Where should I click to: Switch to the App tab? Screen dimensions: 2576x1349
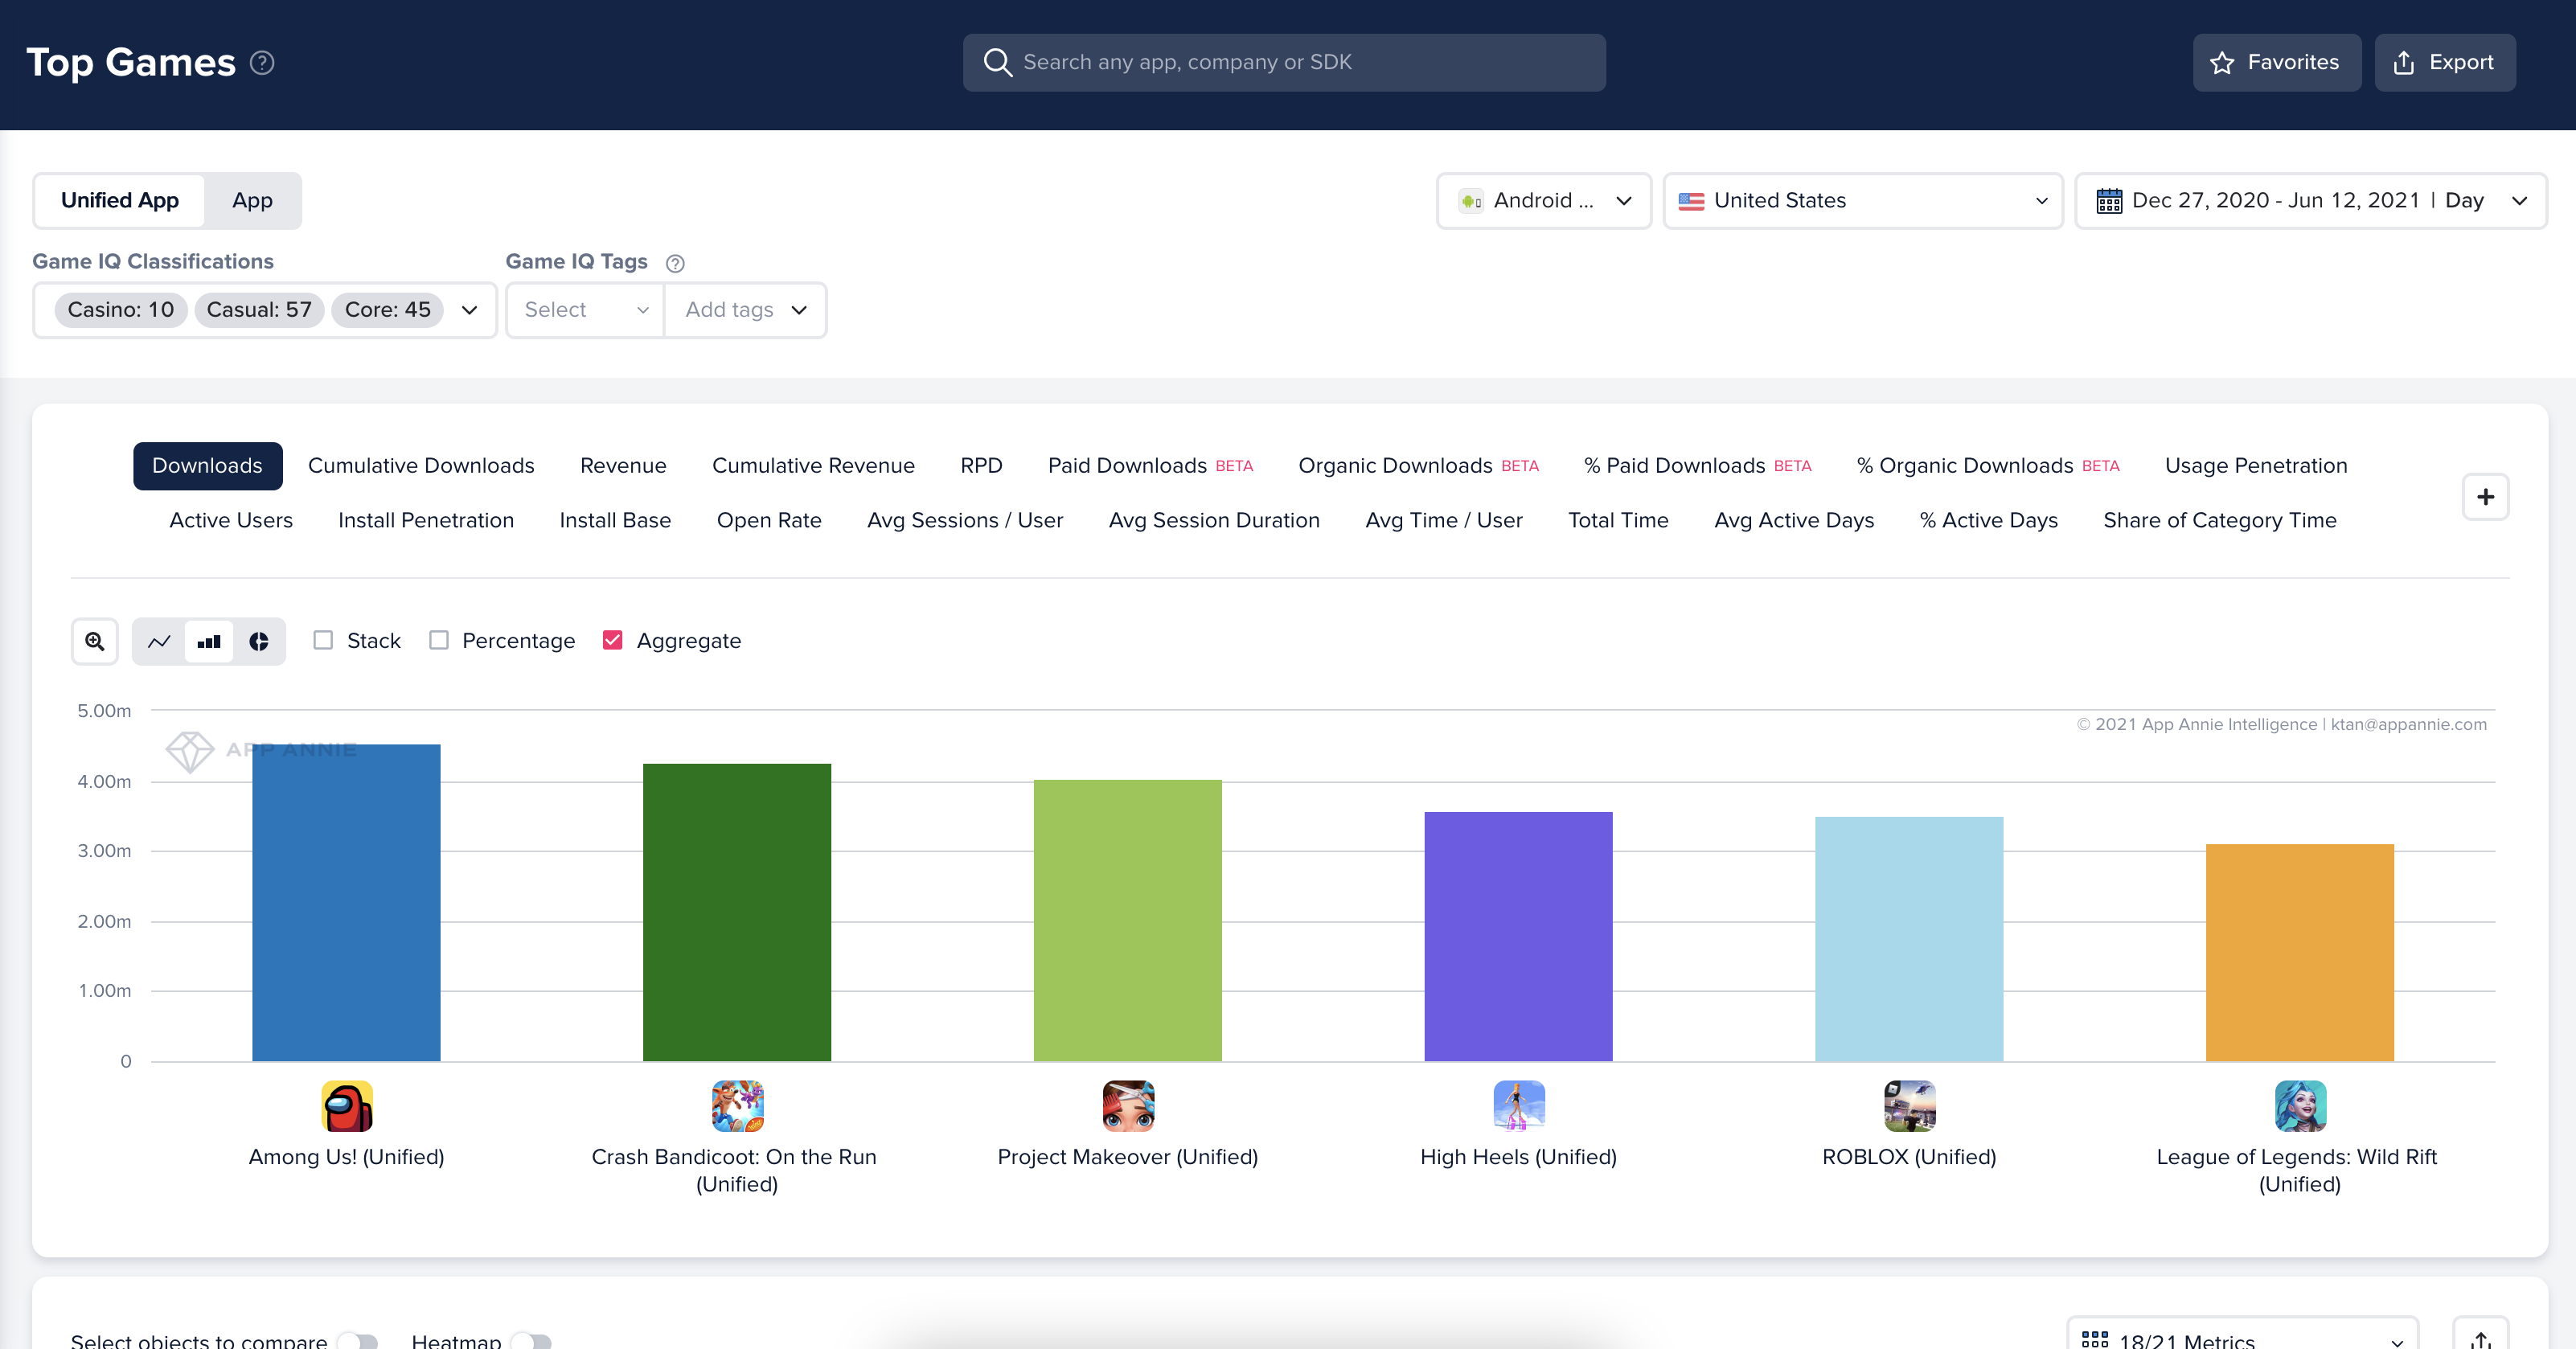[252, 201]
